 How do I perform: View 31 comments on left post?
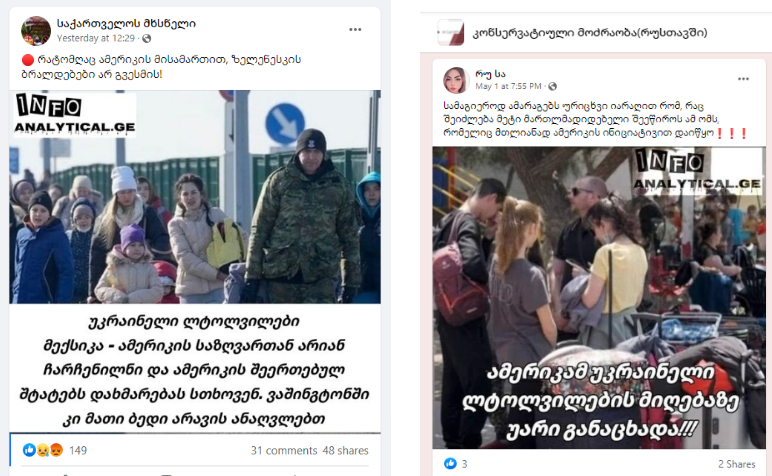[284, 450]
